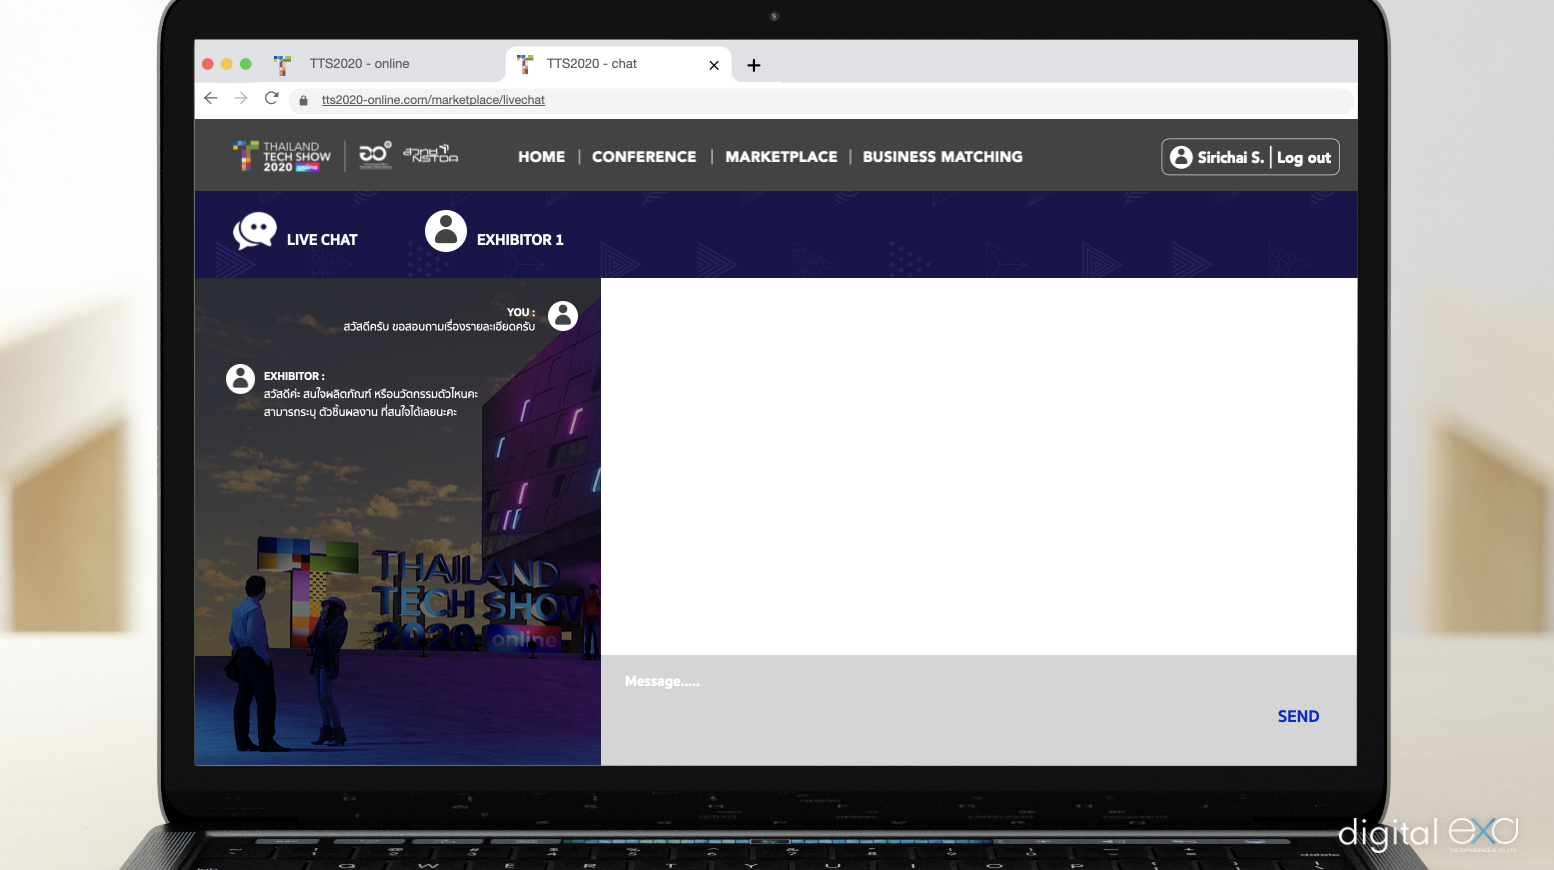Image resolution: width=1554 pixels, height=870 pixels.
Task: Open a new browser tab
Action: [x=754, y=65]
